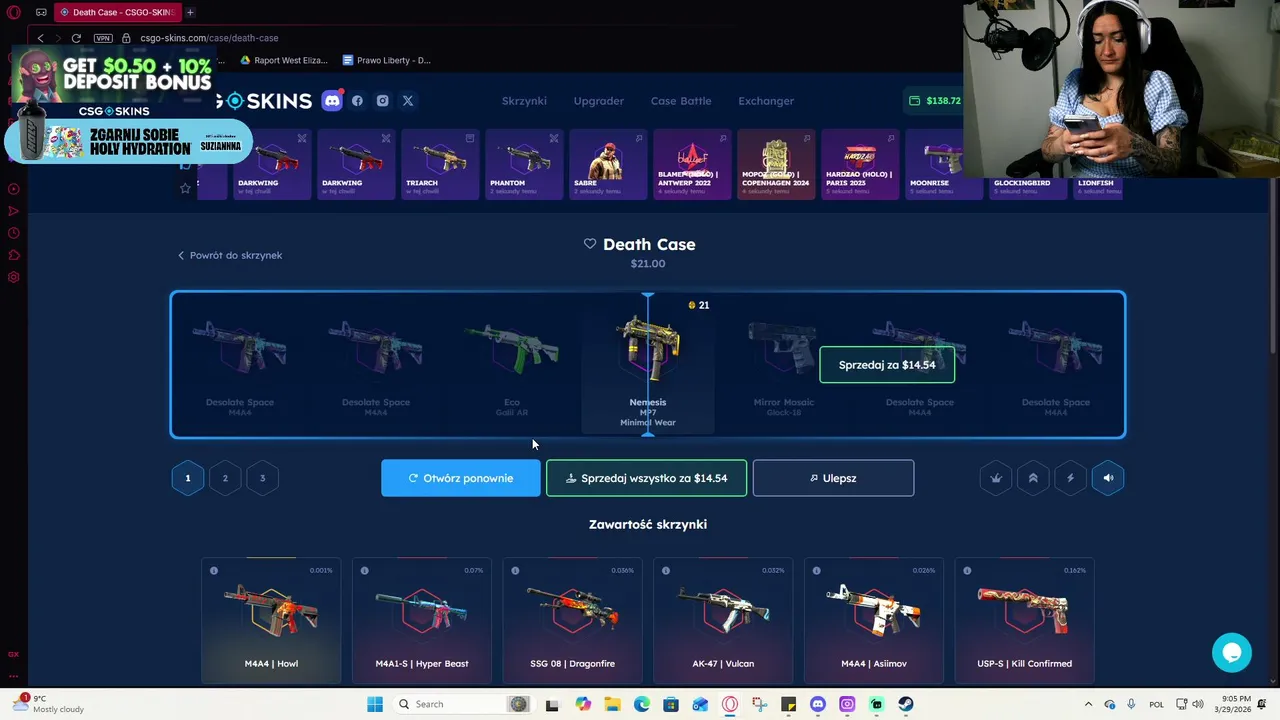This screenshot has width=1280, height=720.
Task: Open Prawo Liberty bookmark
Action: [387, 60]
